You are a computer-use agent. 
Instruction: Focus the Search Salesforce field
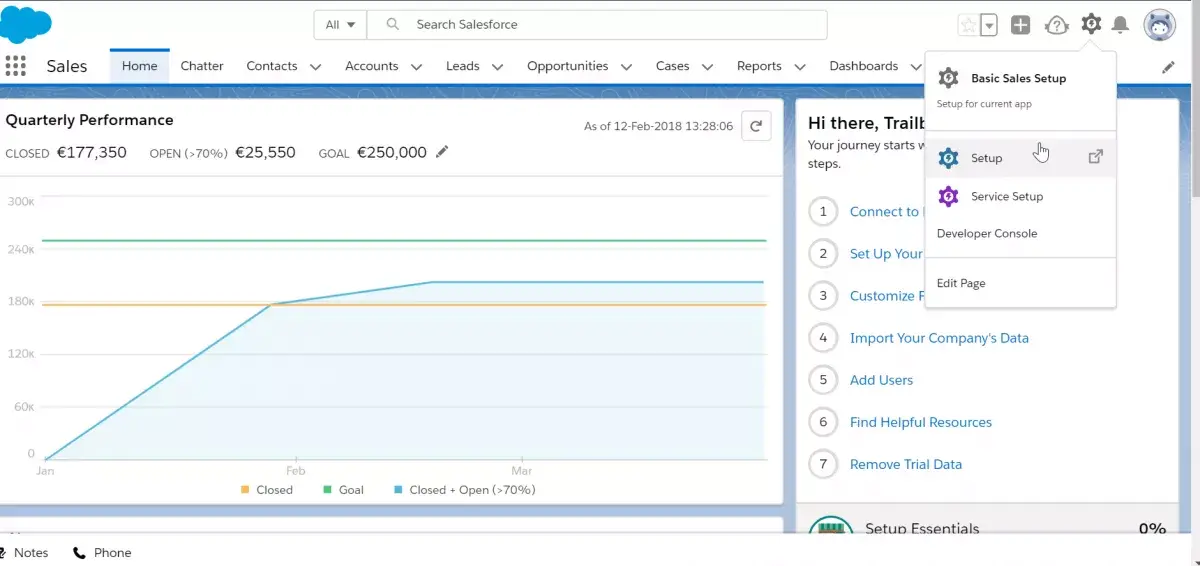pyautogui.click(x=597, y=25)
